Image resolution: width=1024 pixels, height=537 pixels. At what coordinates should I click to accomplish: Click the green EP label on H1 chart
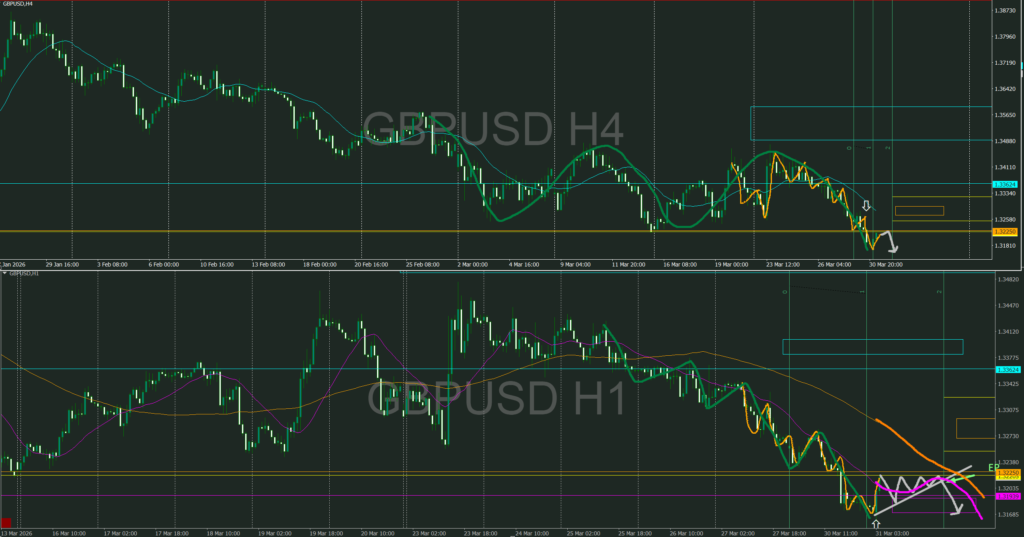993,467
